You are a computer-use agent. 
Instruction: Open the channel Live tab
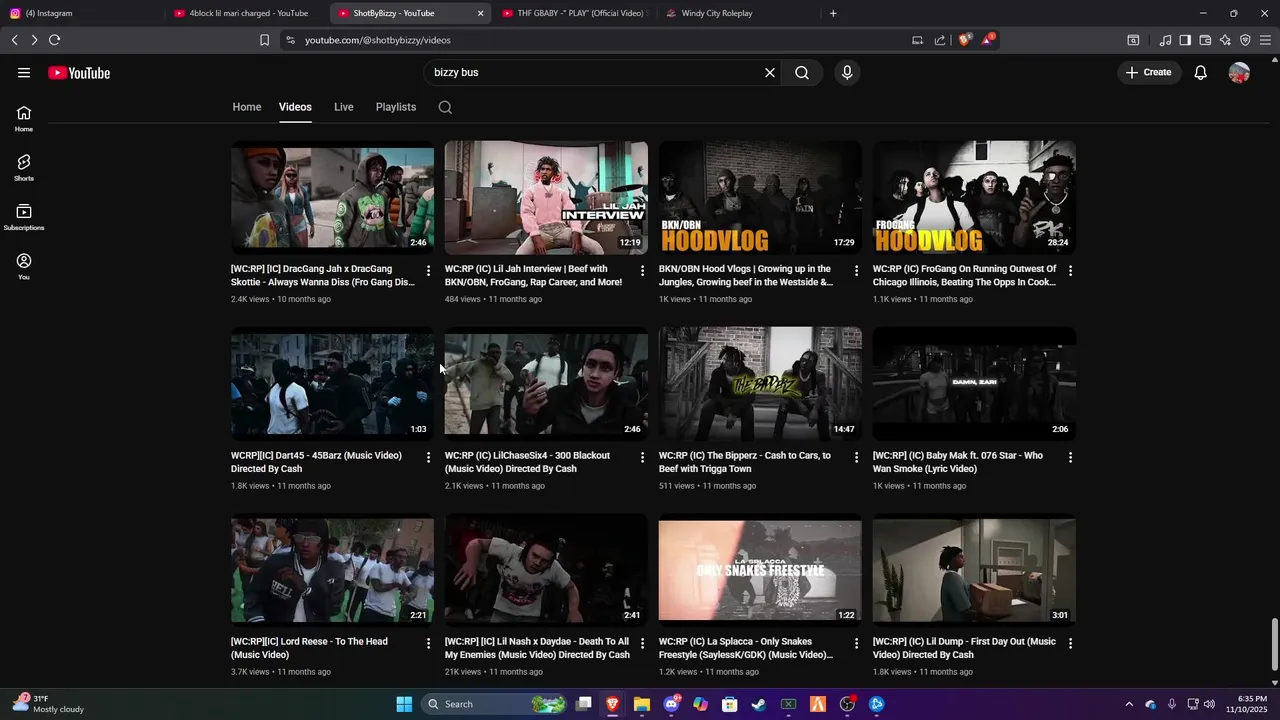344,107
